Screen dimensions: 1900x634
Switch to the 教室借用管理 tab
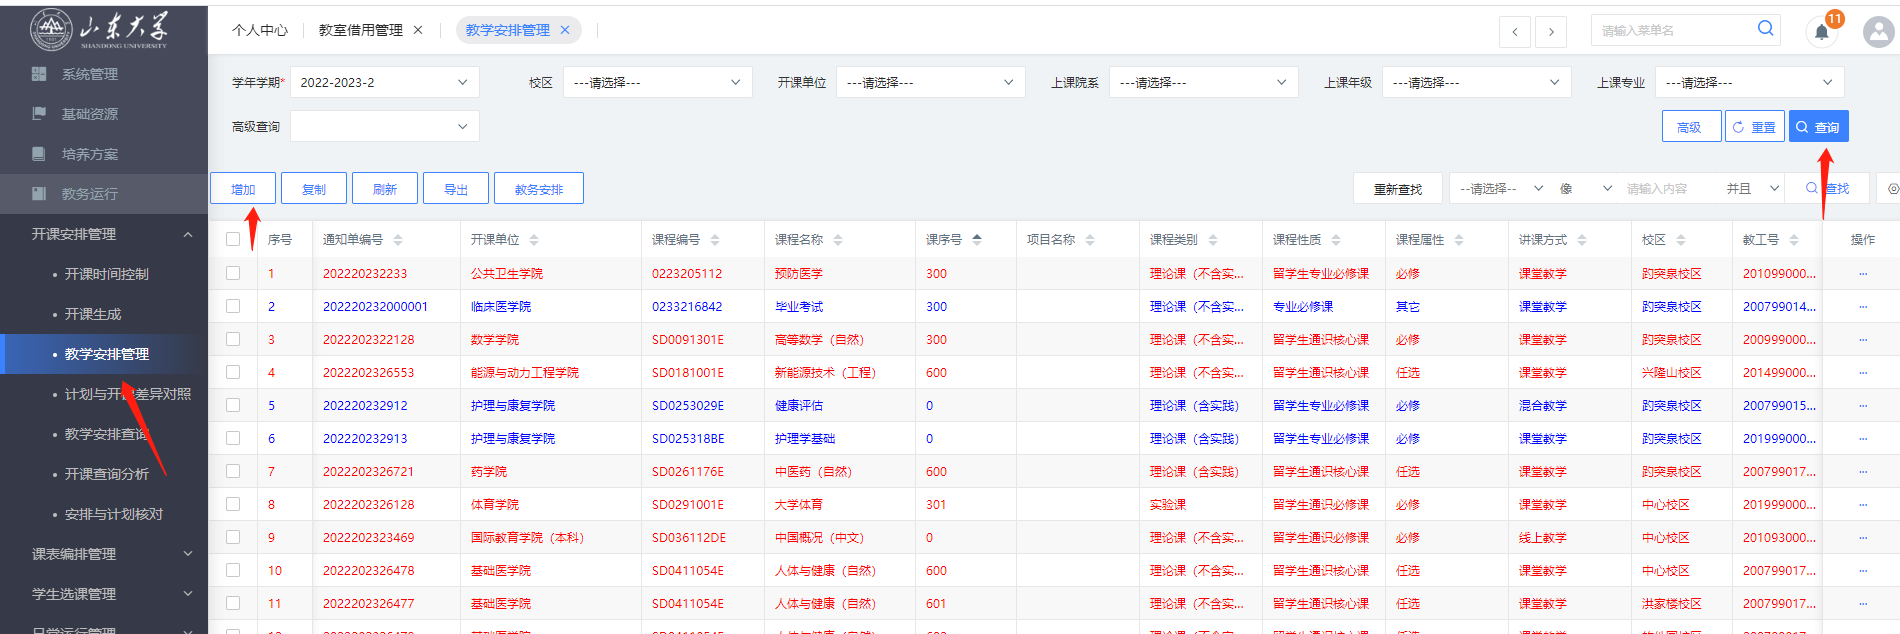(x=361, y=30)
